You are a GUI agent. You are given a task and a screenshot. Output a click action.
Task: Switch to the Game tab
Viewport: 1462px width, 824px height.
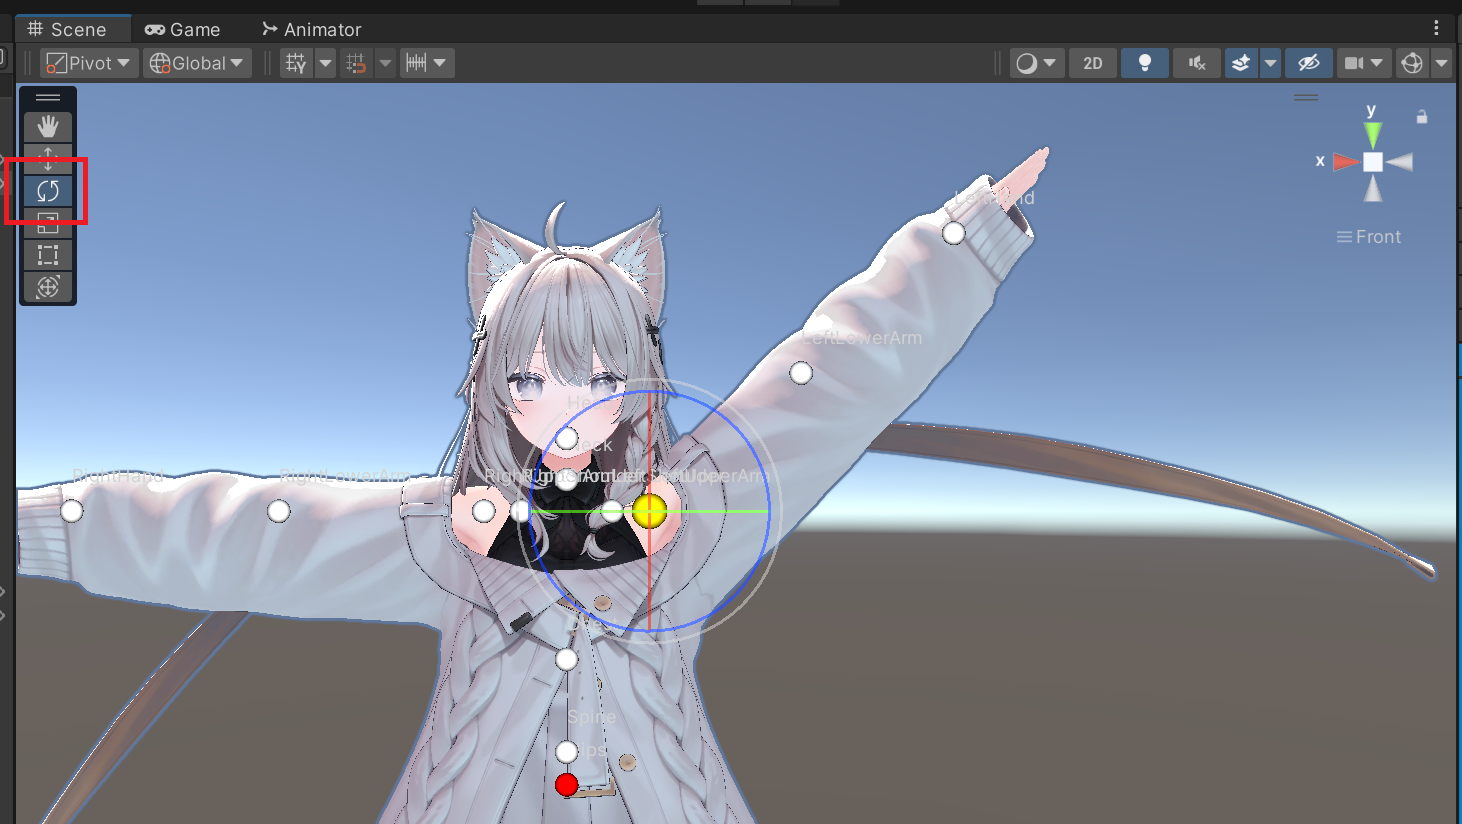point(182,29)
